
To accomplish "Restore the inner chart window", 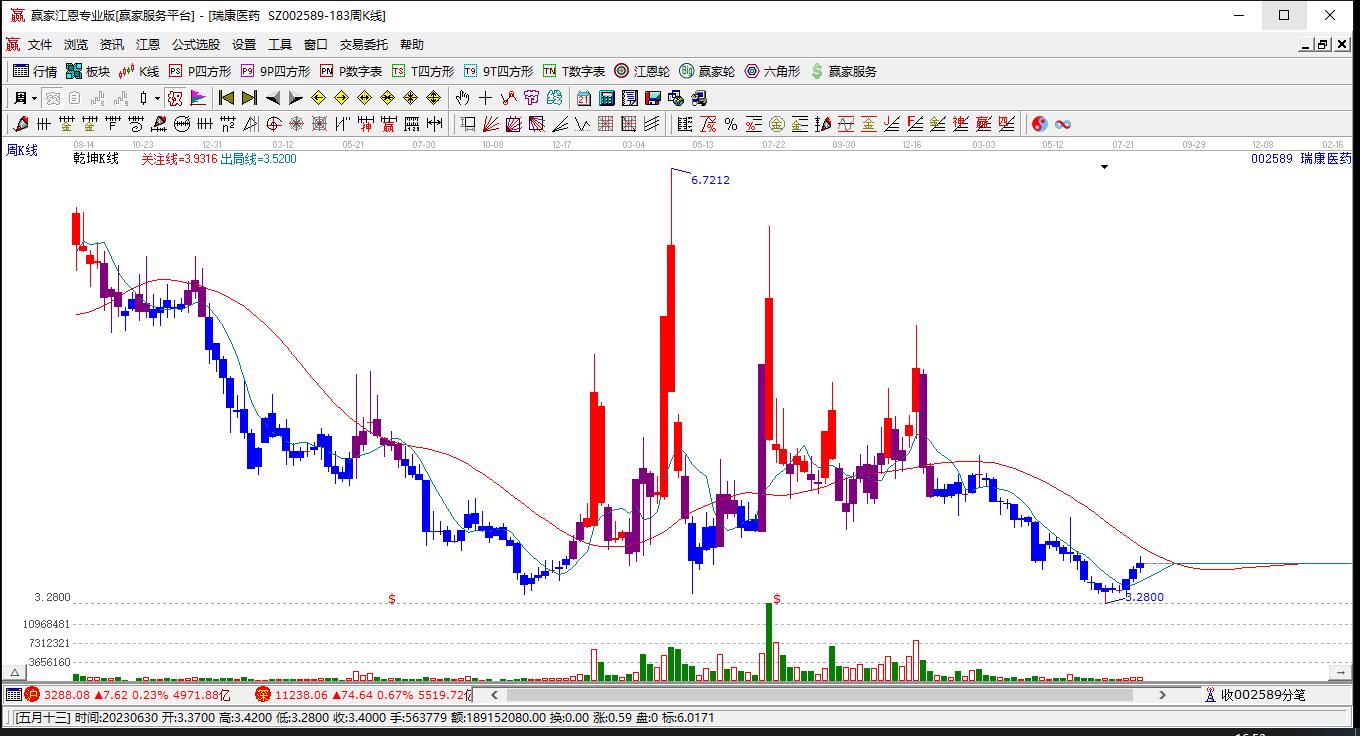I will [x=1322, y=44].
